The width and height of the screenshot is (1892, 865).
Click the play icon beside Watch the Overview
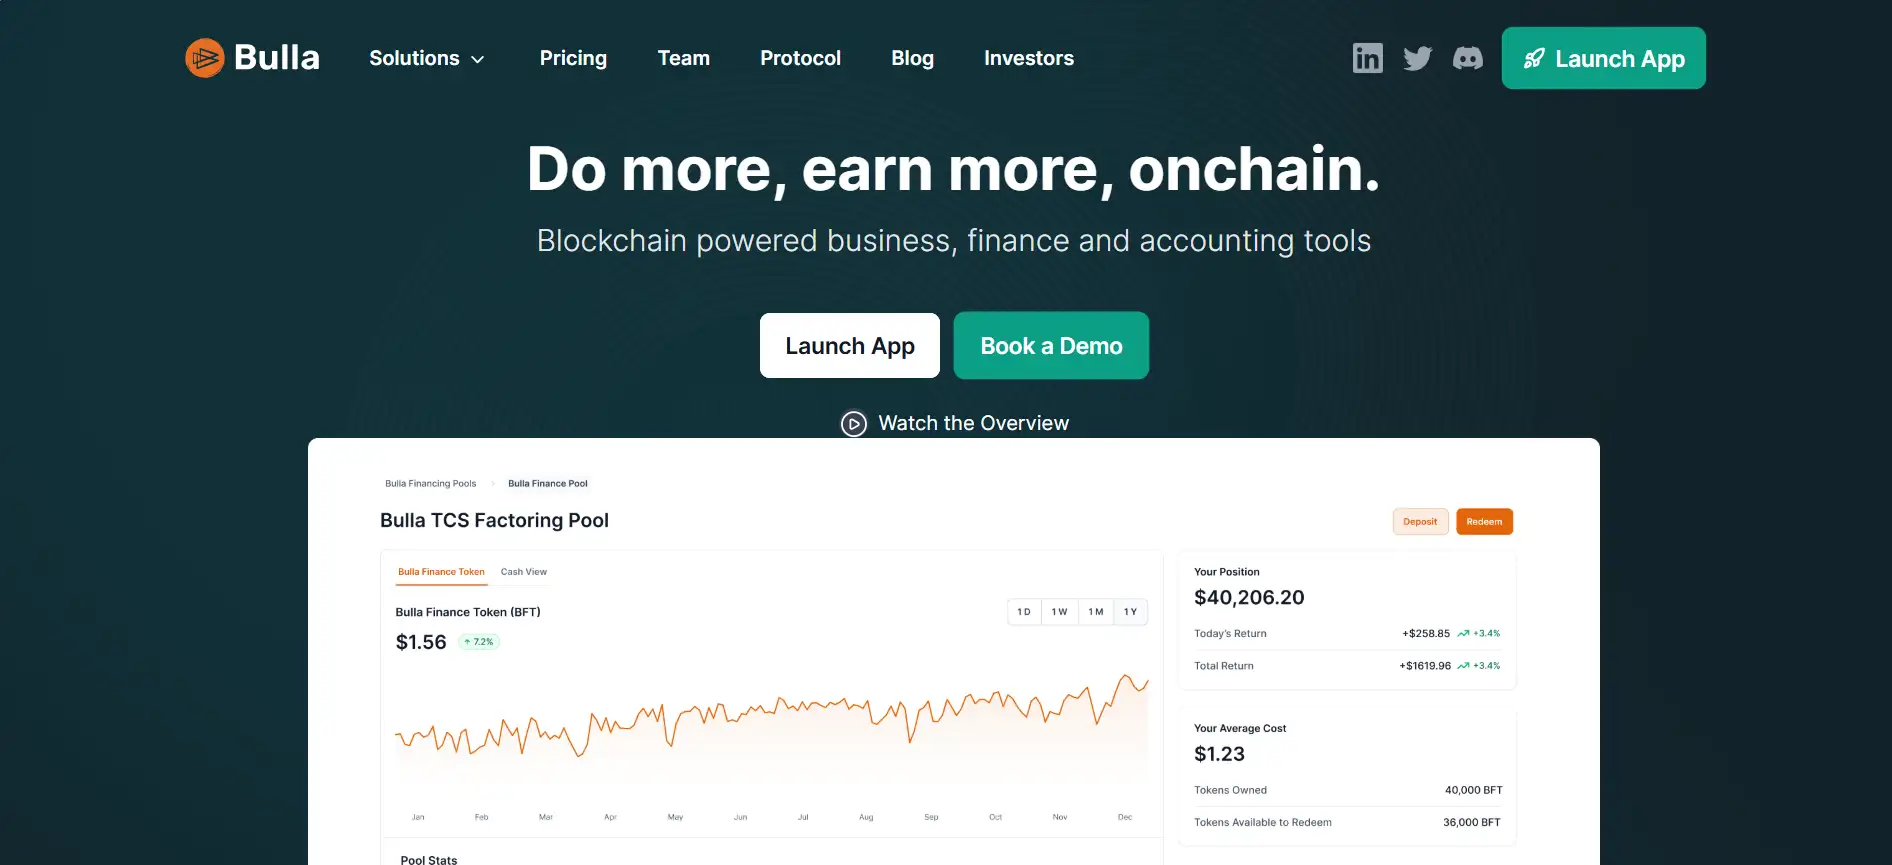click(x=853, y=424)
